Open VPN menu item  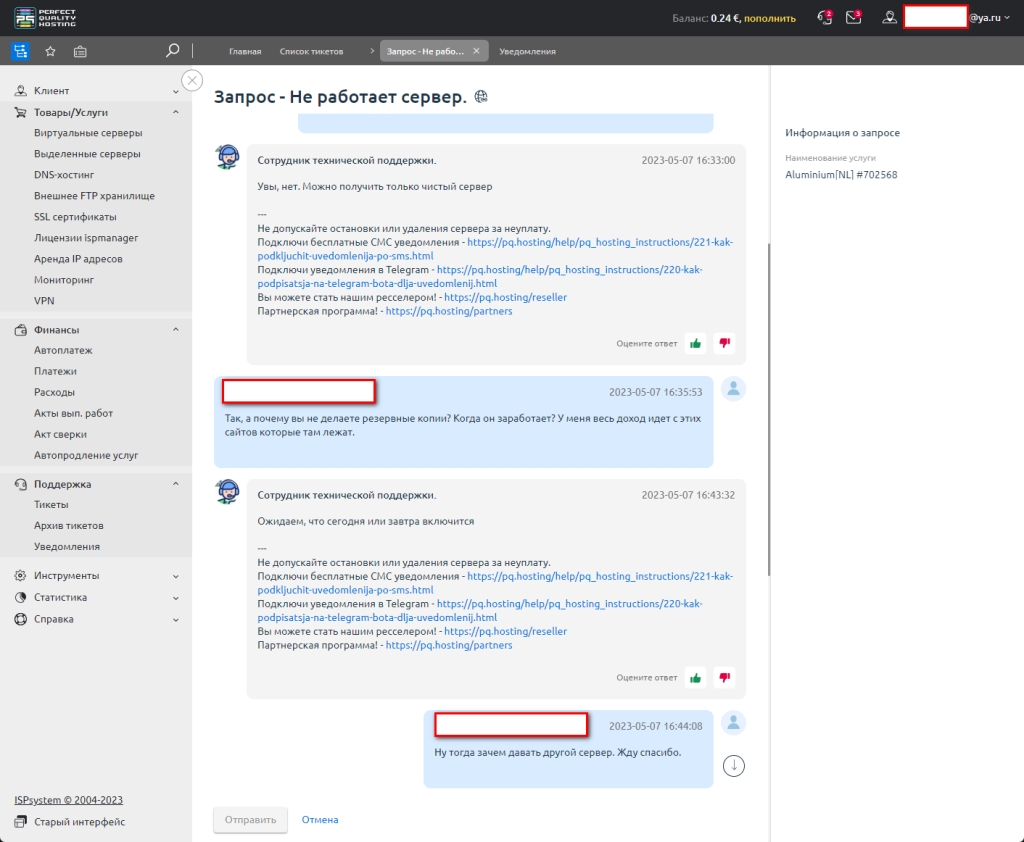(44, 300)
